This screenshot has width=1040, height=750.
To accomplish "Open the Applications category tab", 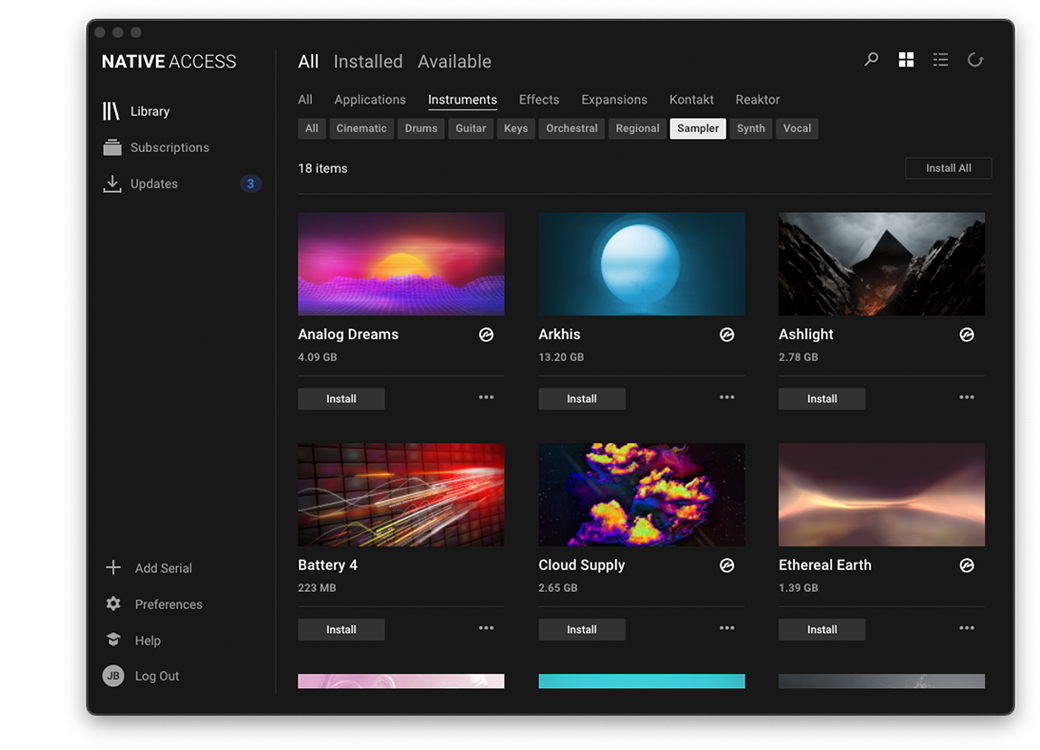I will tap(370, 99).
